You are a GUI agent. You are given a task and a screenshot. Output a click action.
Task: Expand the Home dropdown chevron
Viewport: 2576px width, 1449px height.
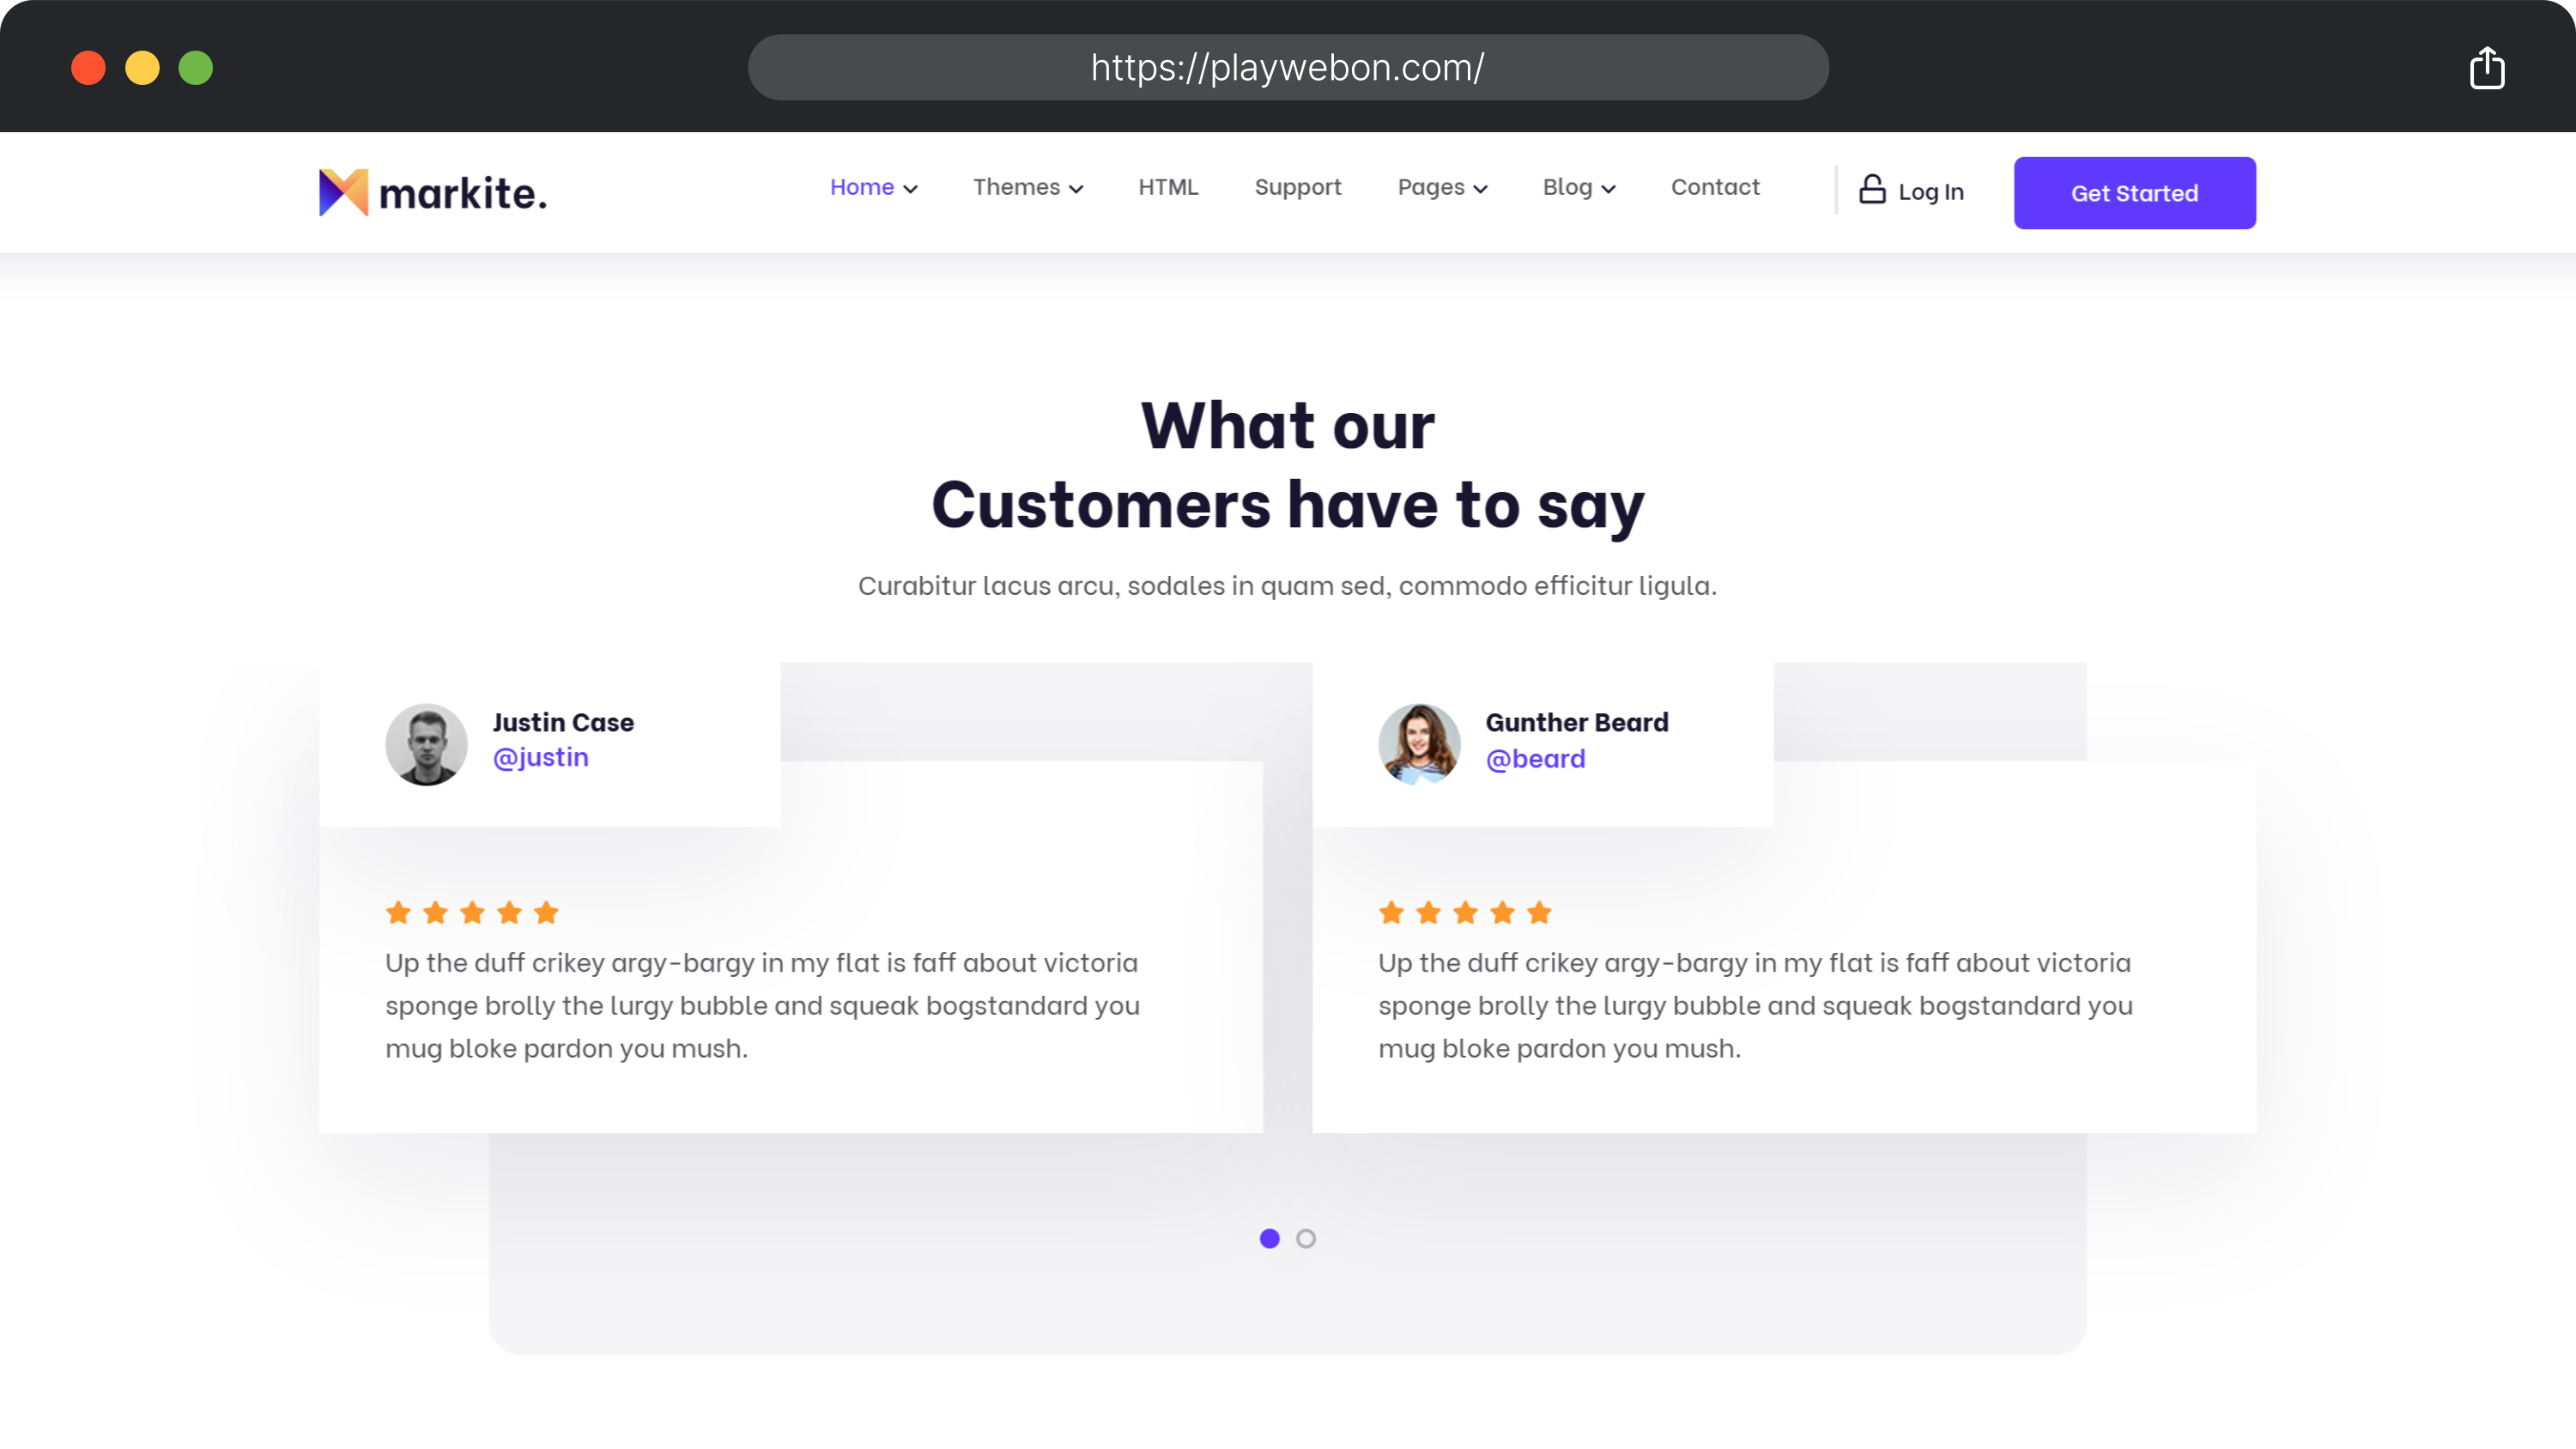[910, 189]
